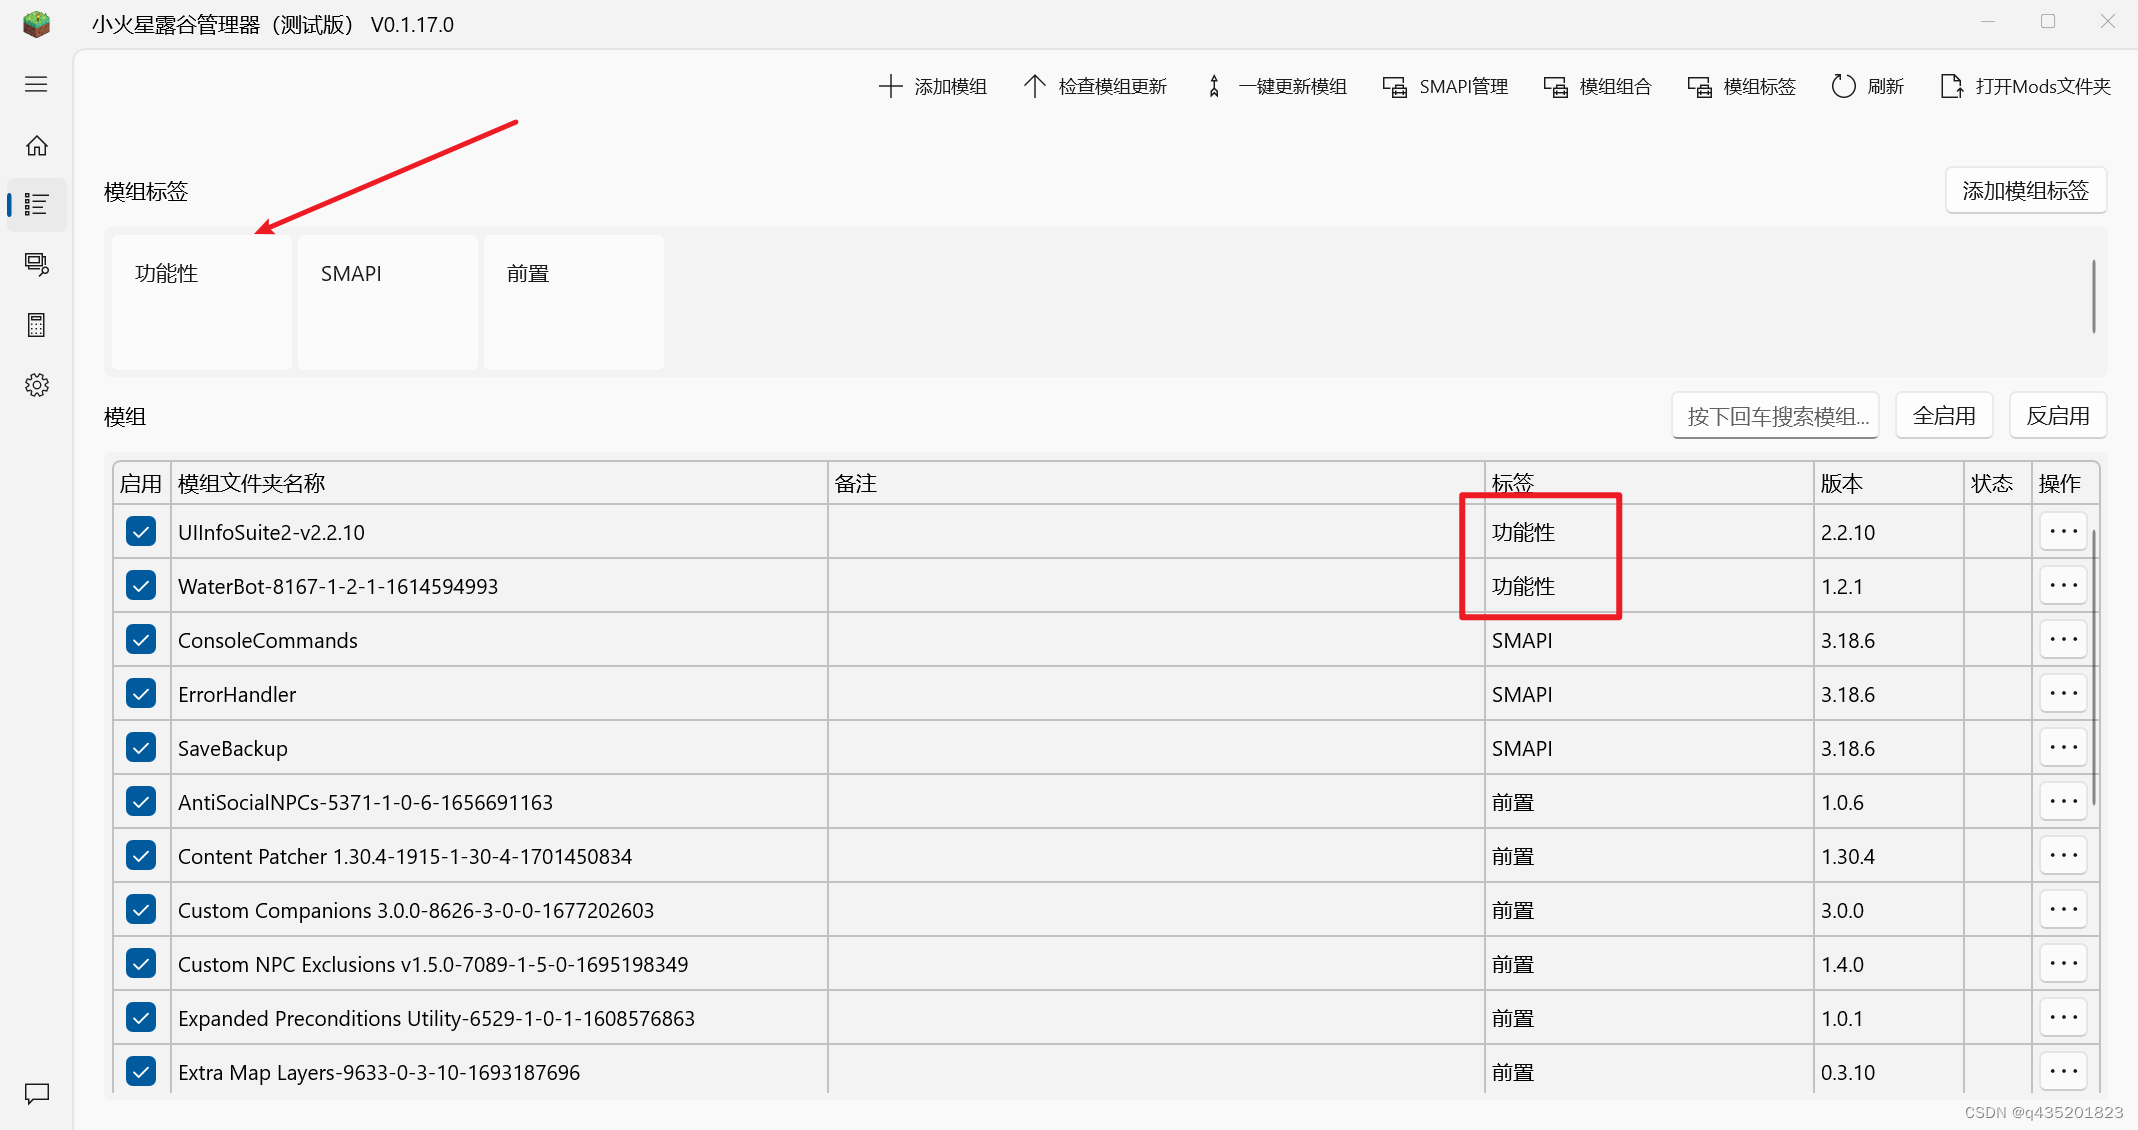Click the 添加模组标签 button
The height and width of the screenshot is (1130, 2138).
click(x=2025, y=191)
